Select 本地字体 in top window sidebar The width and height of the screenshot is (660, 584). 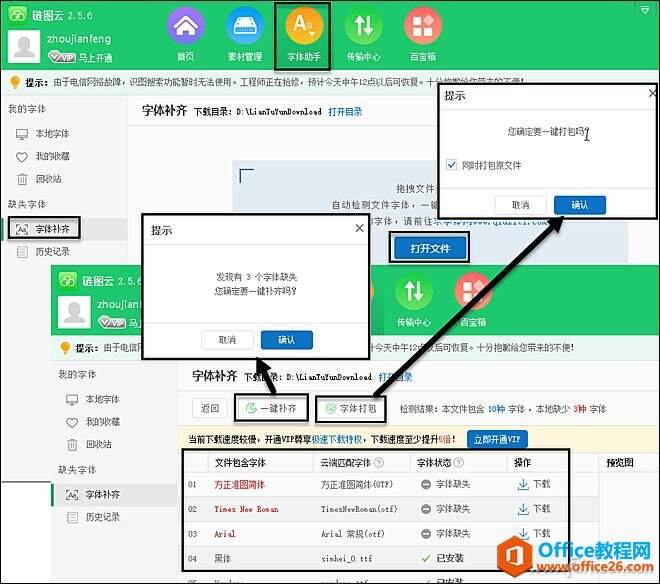tap(43, 134)
